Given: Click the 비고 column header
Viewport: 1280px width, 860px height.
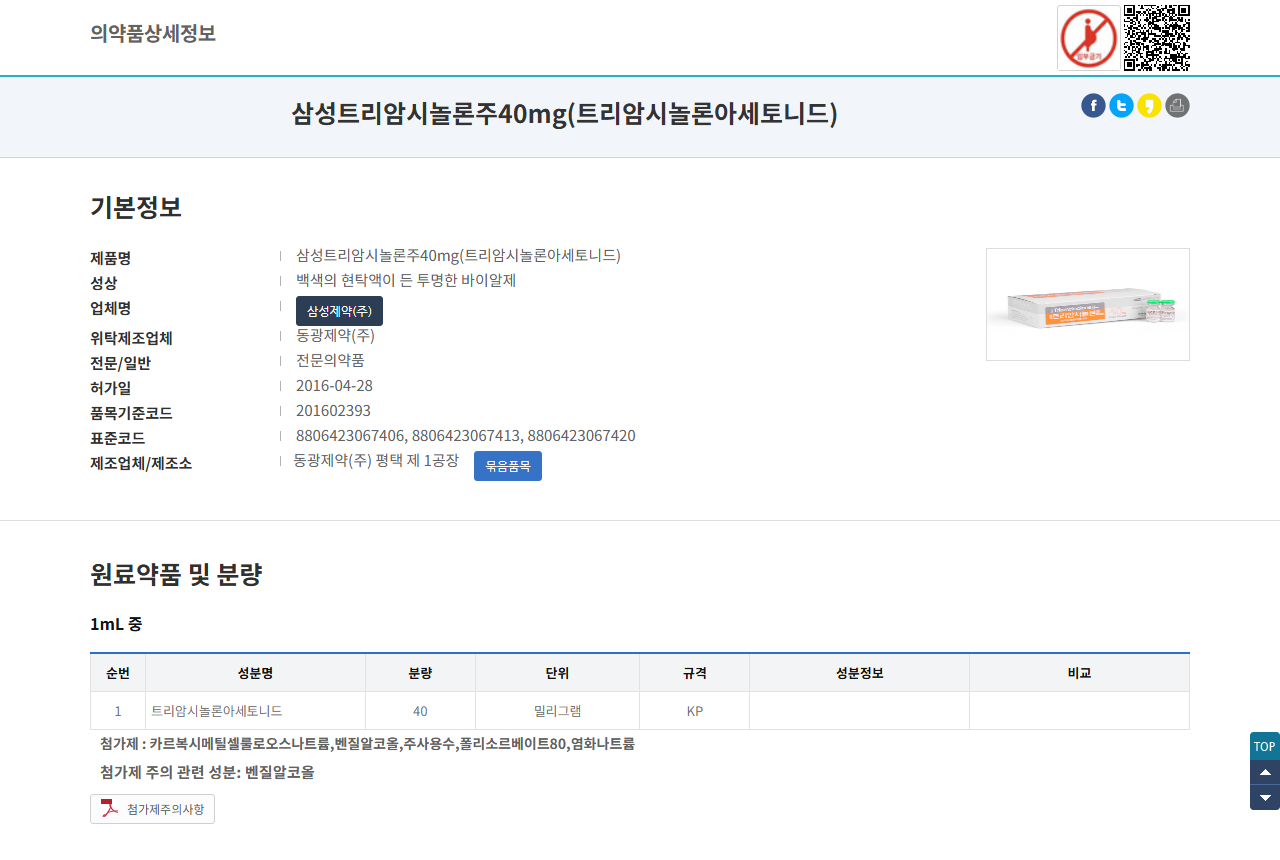Looking at the screenshot, I should (x=1079, y=673).
